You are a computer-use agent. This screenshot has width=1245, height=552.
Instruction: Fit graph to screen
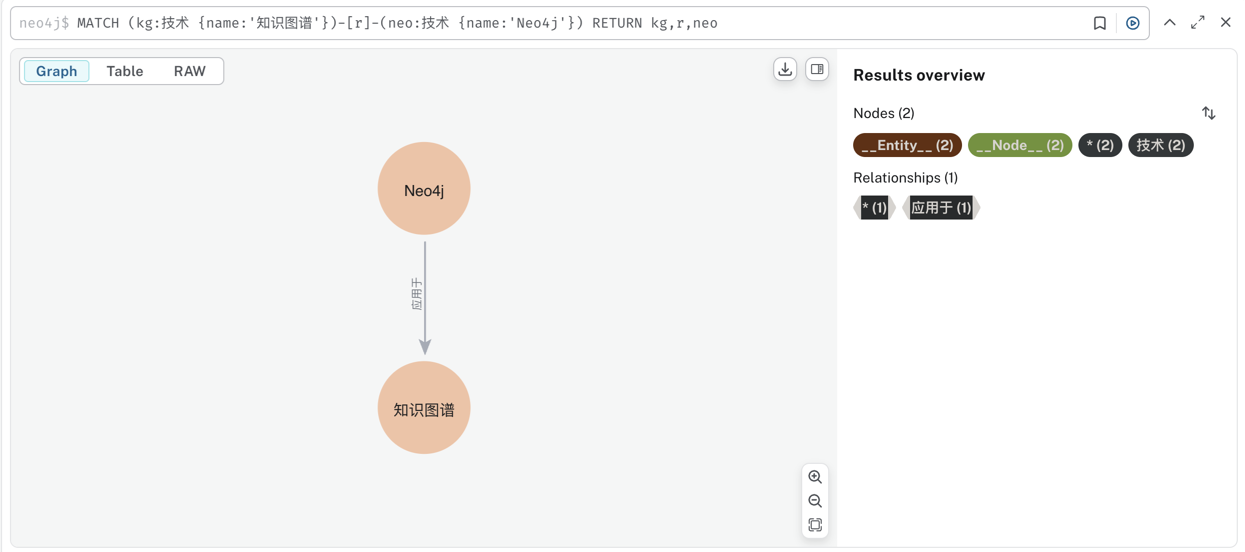click(815, 525)
